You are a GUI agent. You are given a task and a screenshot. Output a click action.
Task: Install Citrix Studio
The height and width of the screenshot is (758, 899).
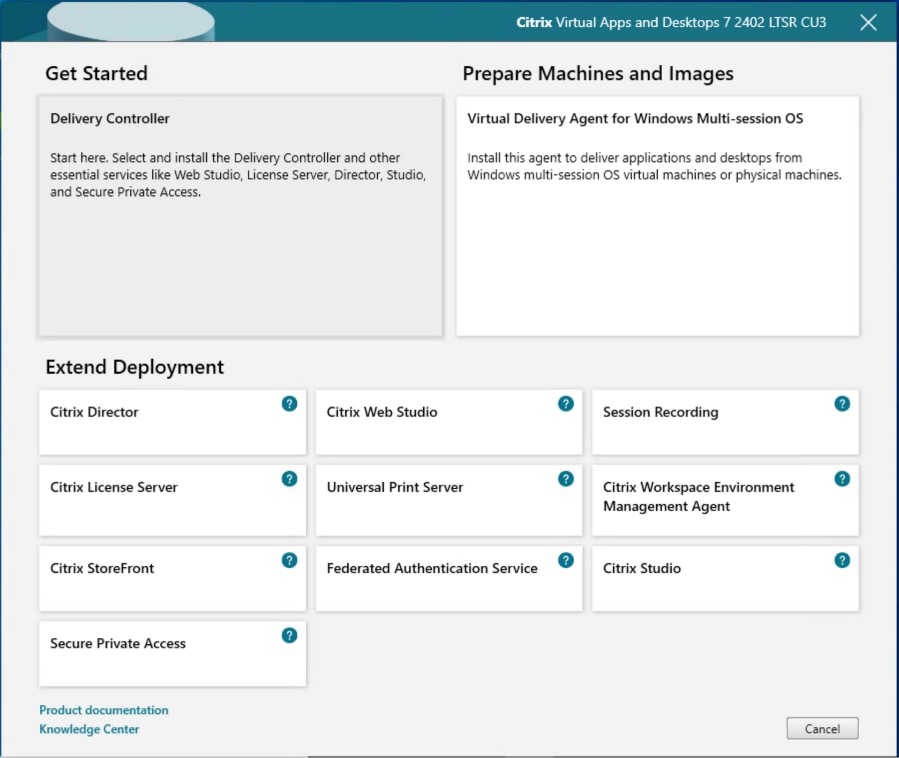725,579
